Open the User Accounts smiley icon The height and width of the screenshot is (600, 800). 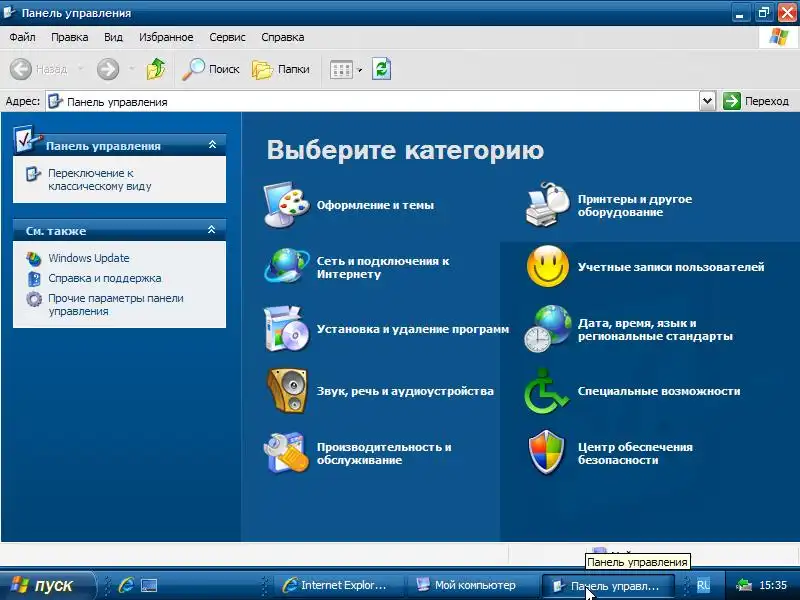pyautogui.click(x=547, y=266)
